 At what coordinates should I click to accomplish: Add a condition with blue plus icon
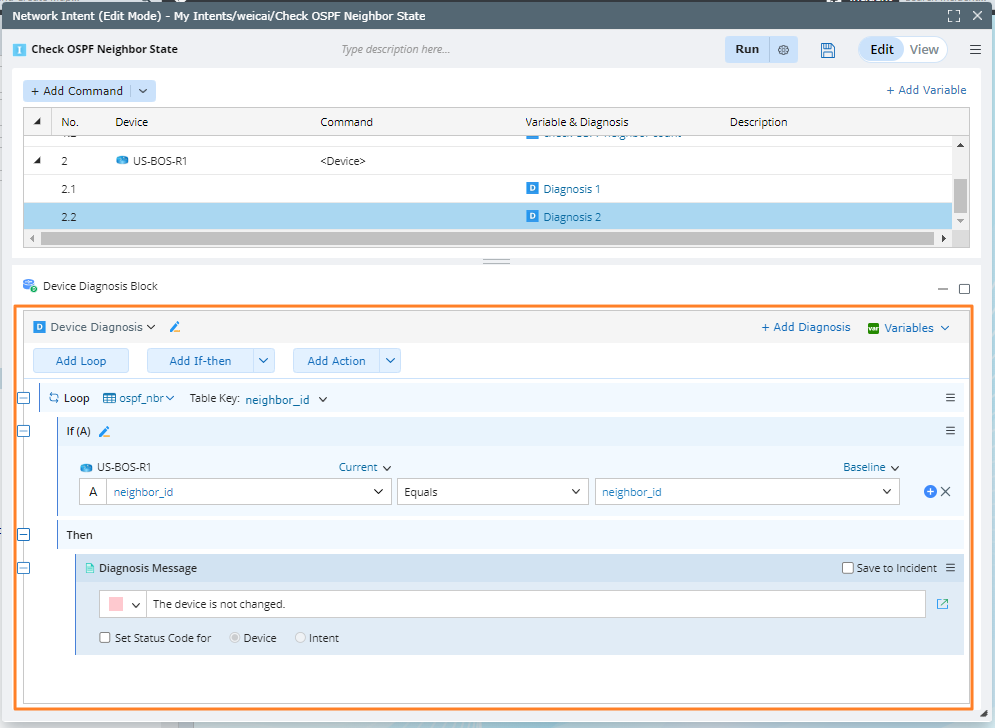930,492
